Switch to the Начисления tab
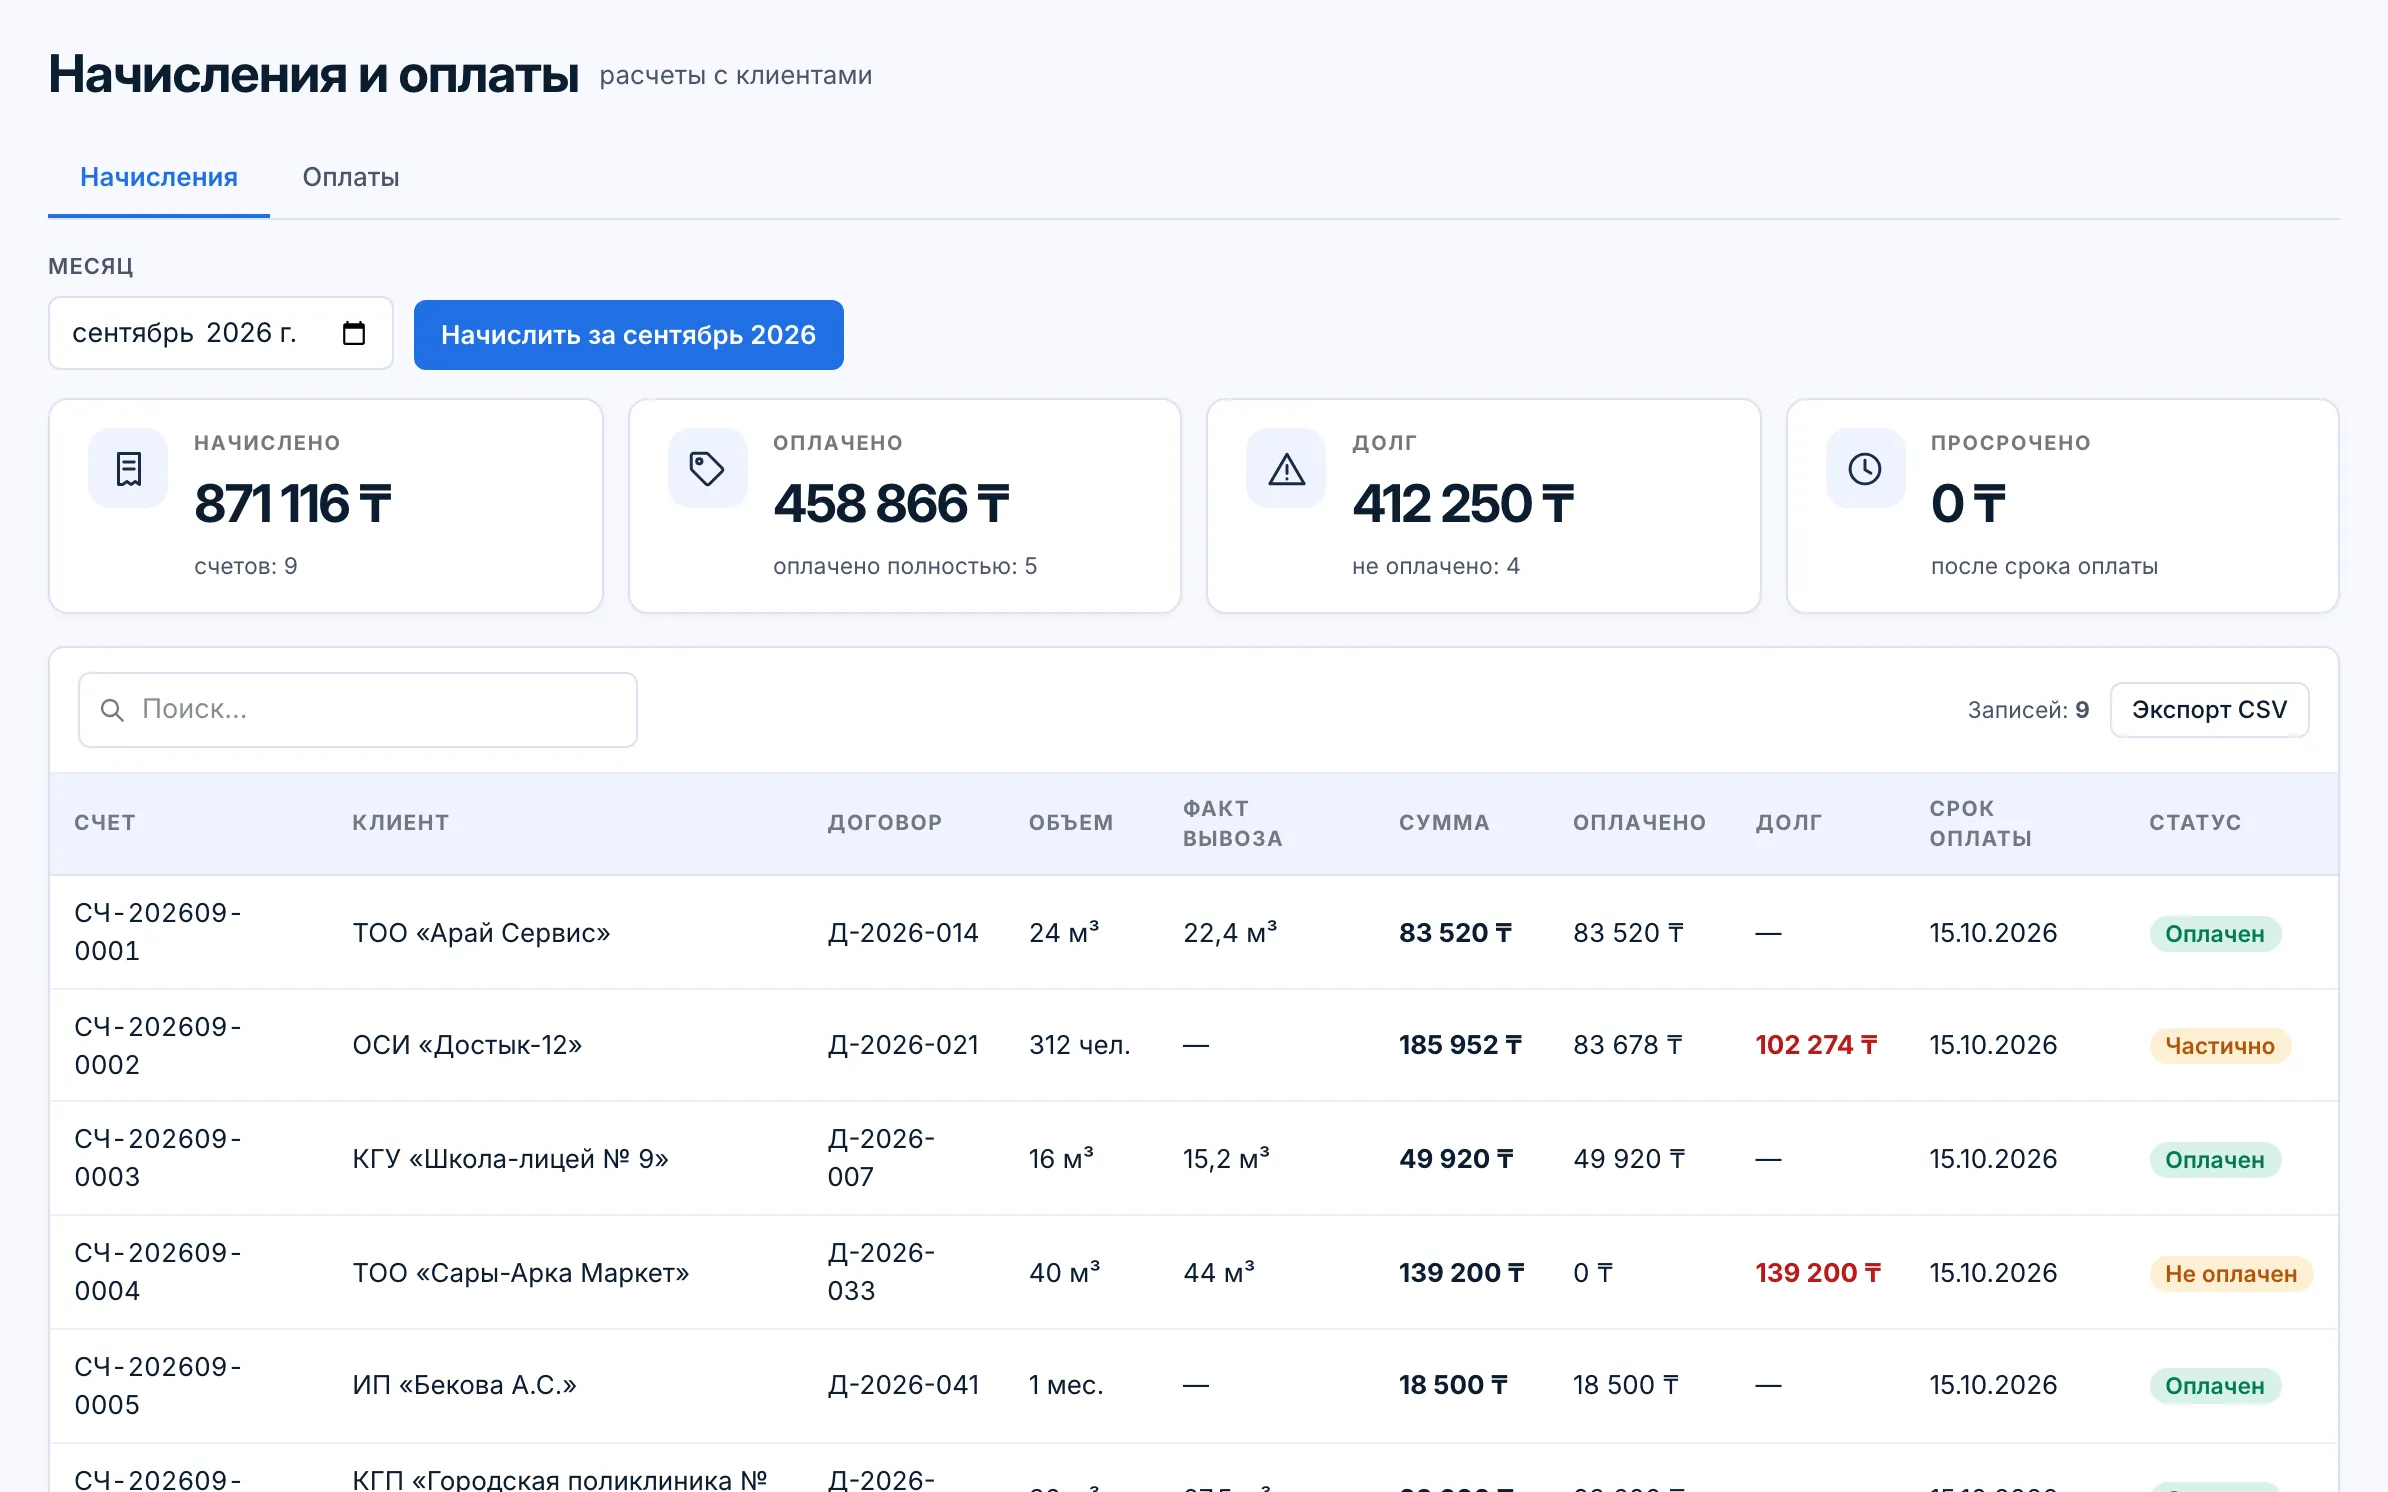Screen dimensions: 2388x1492 click(x=159, y=177)
